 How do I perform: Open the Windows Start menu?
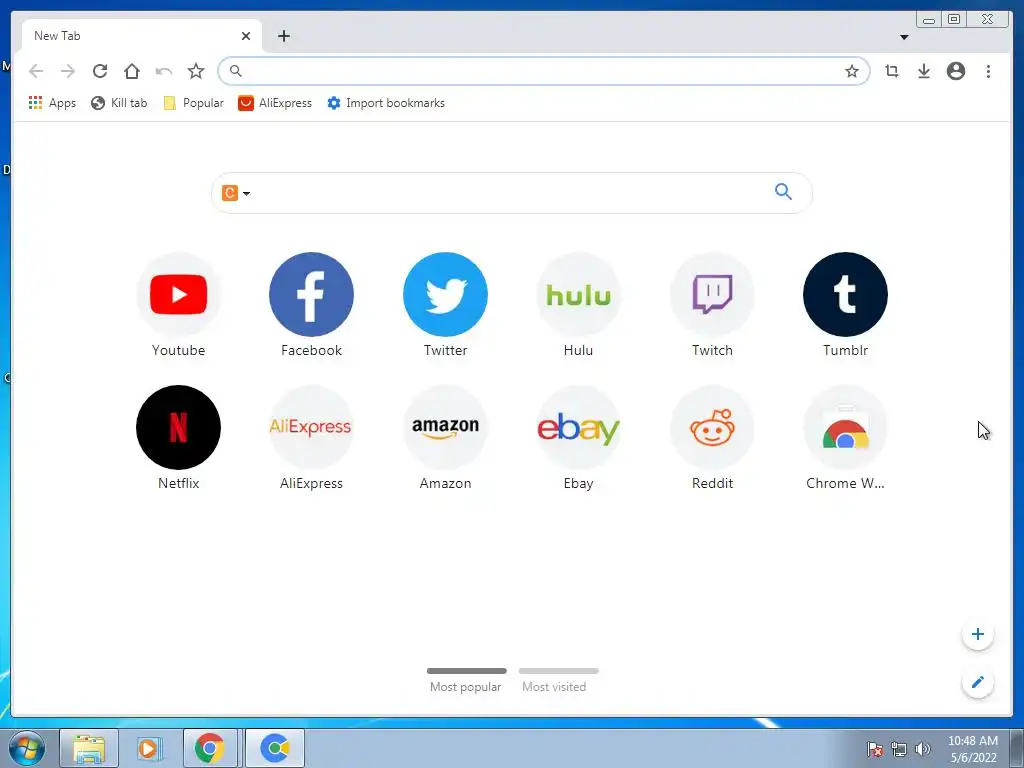[27, 748]
